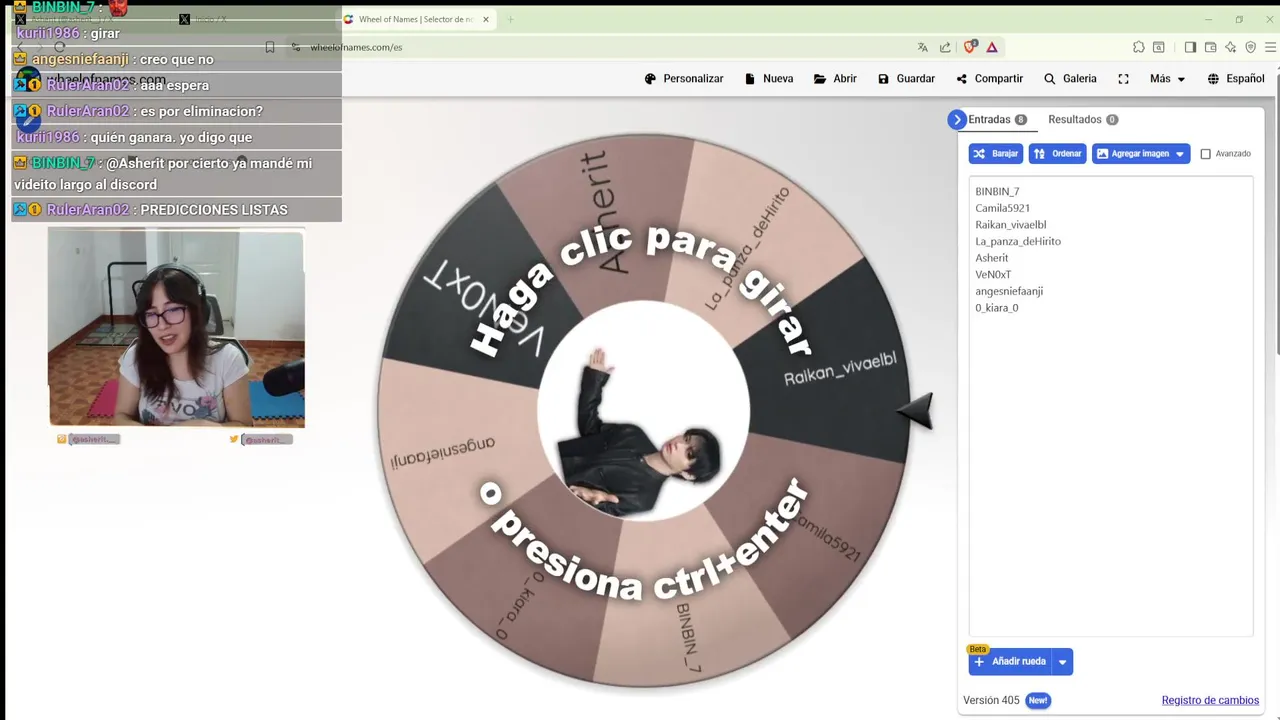This screenshot has height=720, width=1280.
Task: Click the Asherit entry in the list
Action: pos(991,258)
